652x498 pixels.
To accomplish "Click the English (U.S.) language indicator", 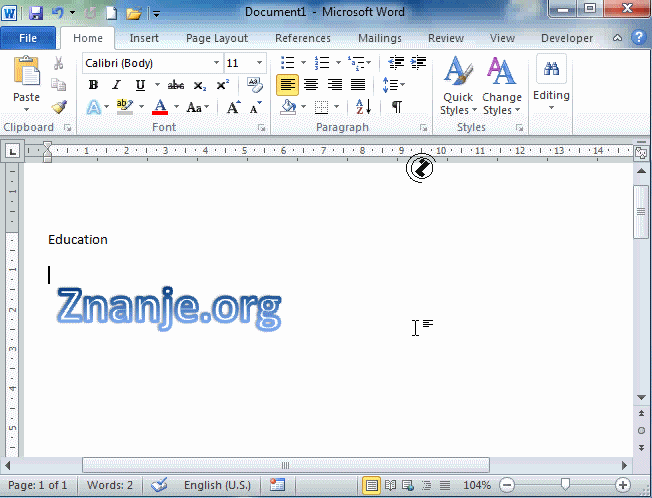I will (217, 485).
